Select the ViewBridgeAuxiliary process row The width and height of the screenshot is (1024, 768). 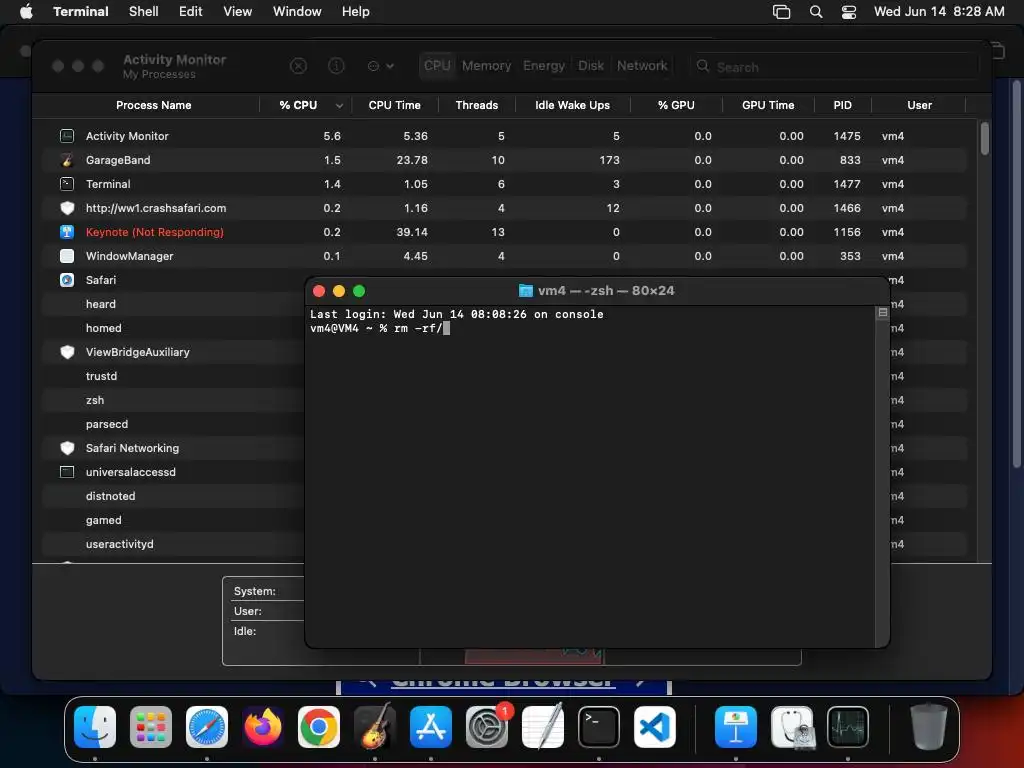[174, 352]
